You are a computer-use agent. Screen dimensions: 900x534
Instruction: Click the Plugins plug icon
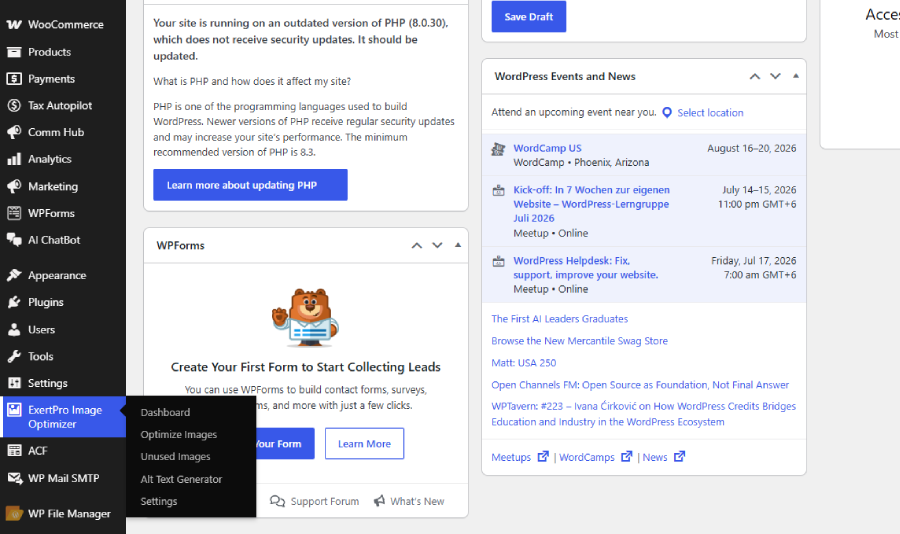coord(14,303)
